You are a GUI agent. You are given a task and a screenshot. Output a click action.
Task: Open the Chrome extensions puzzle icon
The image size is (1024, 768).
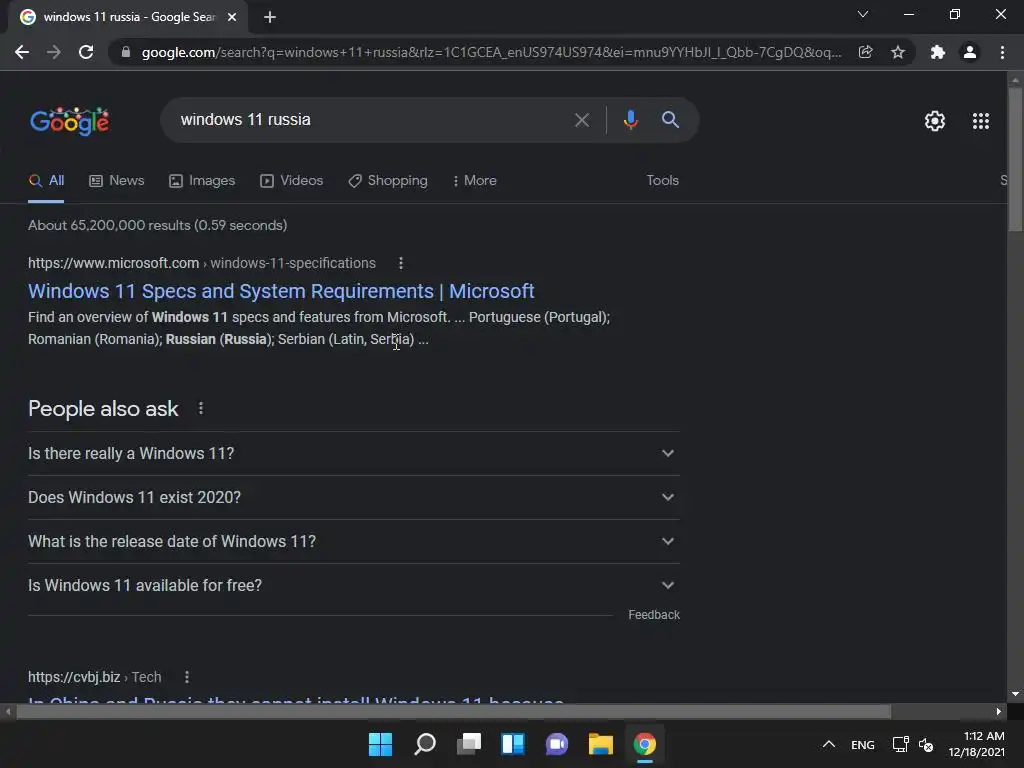click(x=938, y=52)
